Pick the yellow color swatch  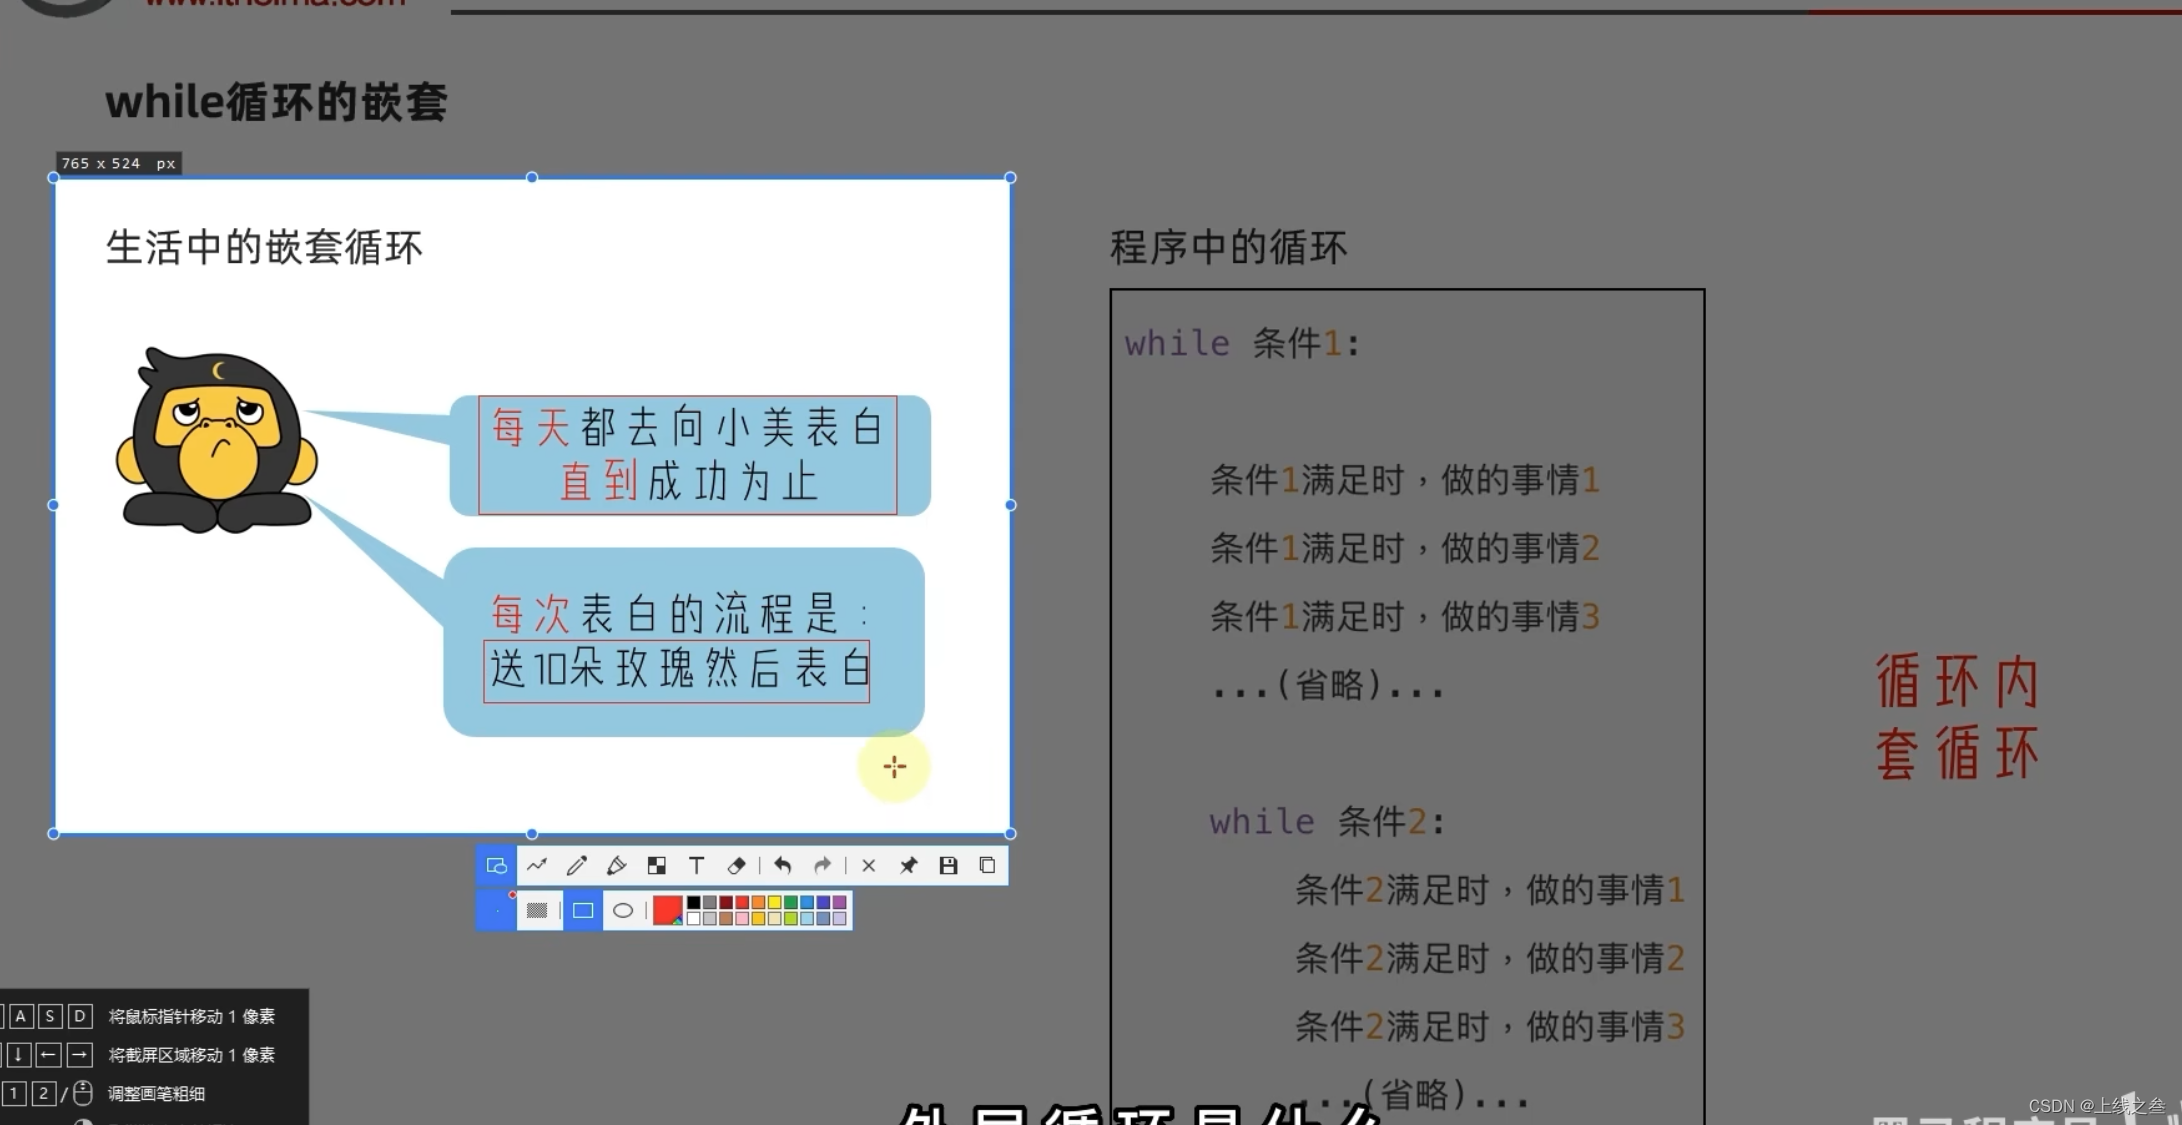click(x=774, y=903)
